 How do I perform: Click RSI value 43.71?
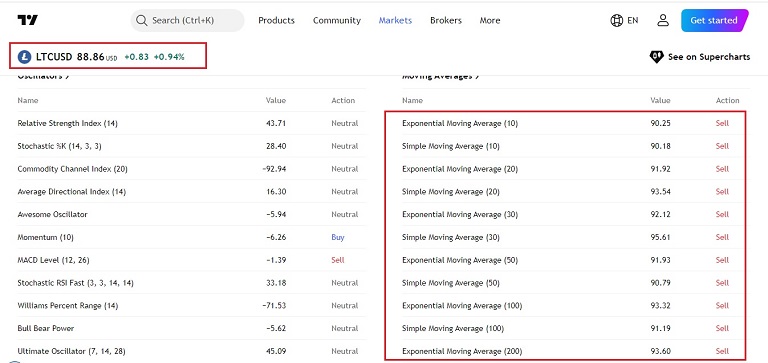(276, 123)
